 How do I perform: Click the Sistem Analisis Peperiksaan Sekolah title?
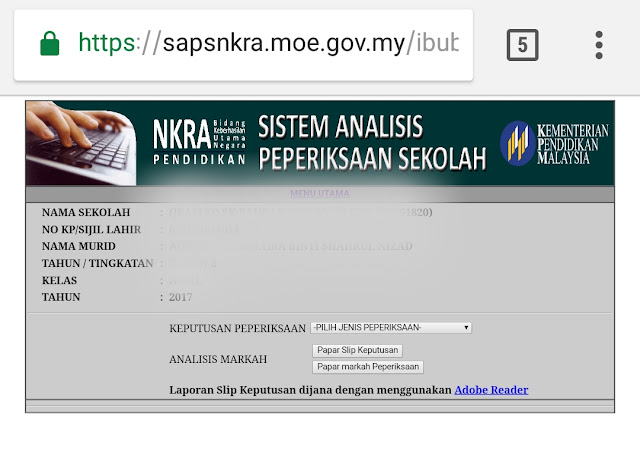(x=372, y=142)
